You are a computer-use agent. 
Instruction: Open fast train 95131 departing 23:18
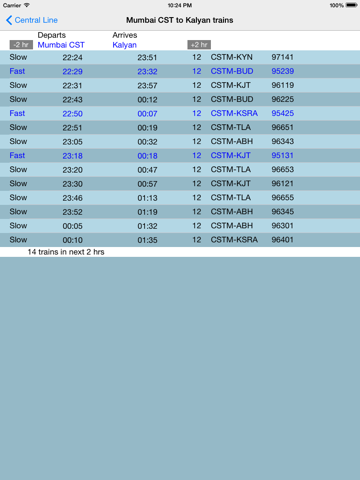180,156
